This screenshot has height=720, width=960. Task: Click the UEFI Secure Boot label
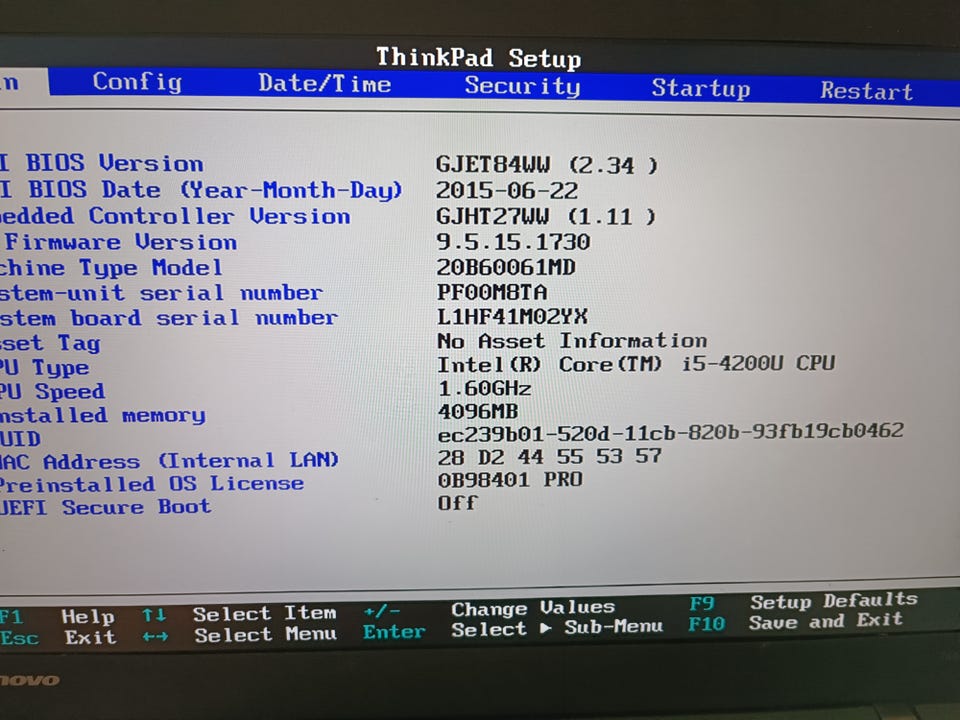(105, 507)
